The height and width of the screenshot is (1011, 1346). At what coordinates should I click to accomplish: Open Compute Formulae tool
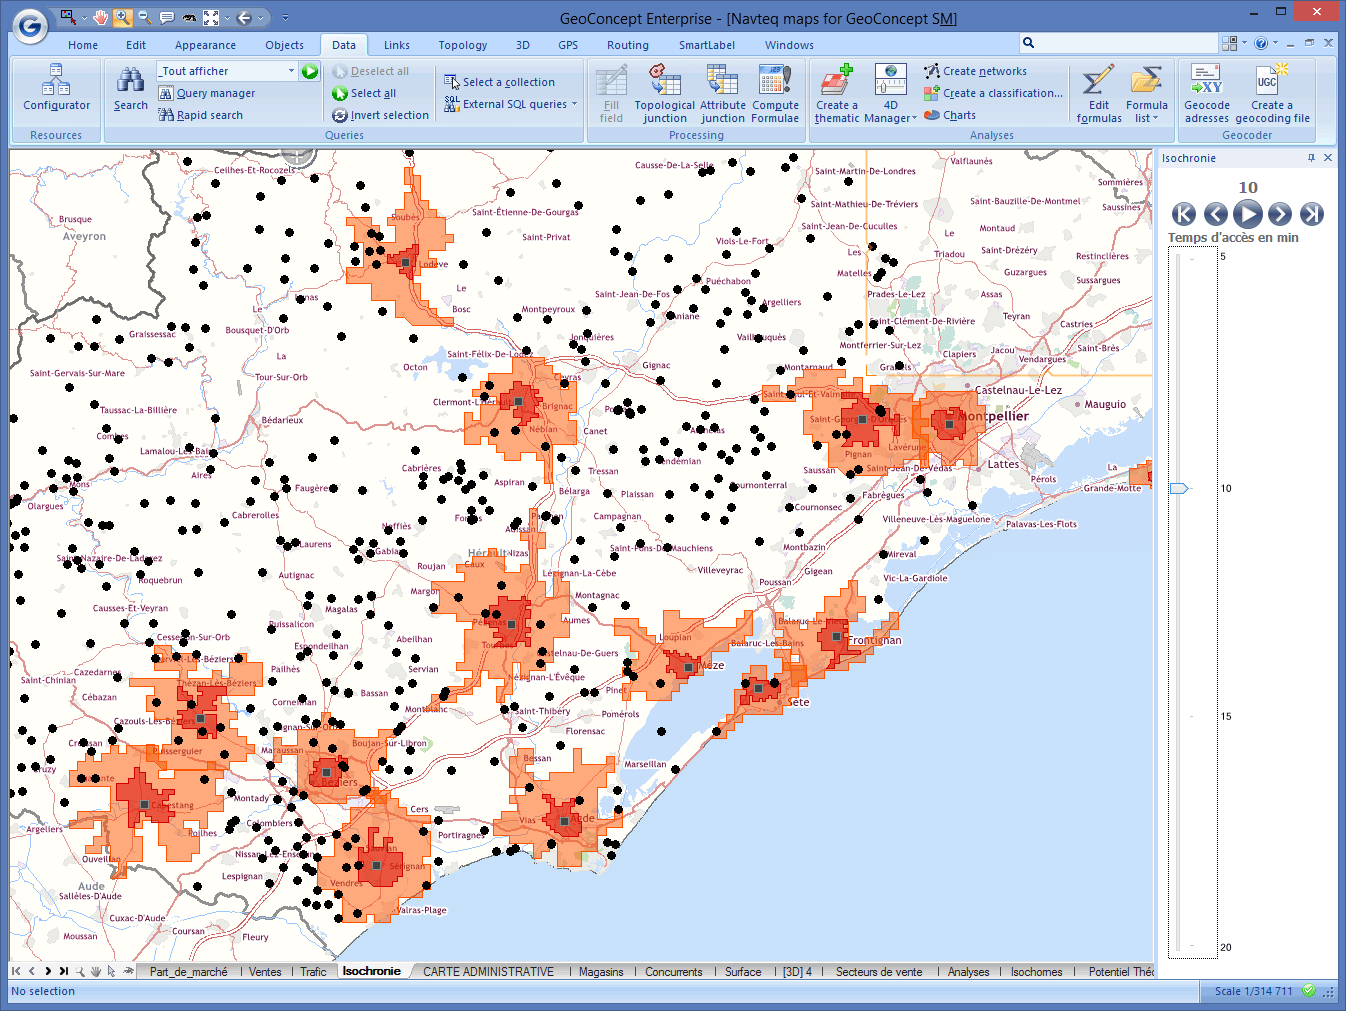(x=775, y=93)
